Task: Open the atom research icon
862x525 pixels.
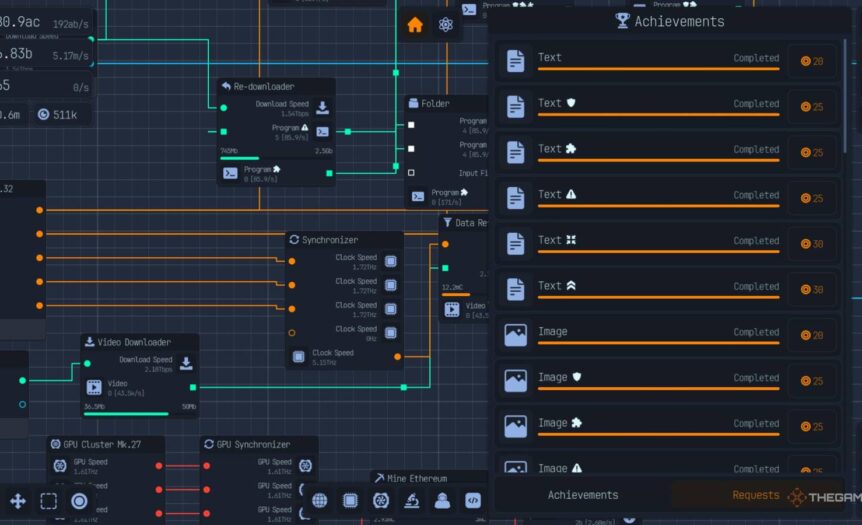Action: coord(446,26)
